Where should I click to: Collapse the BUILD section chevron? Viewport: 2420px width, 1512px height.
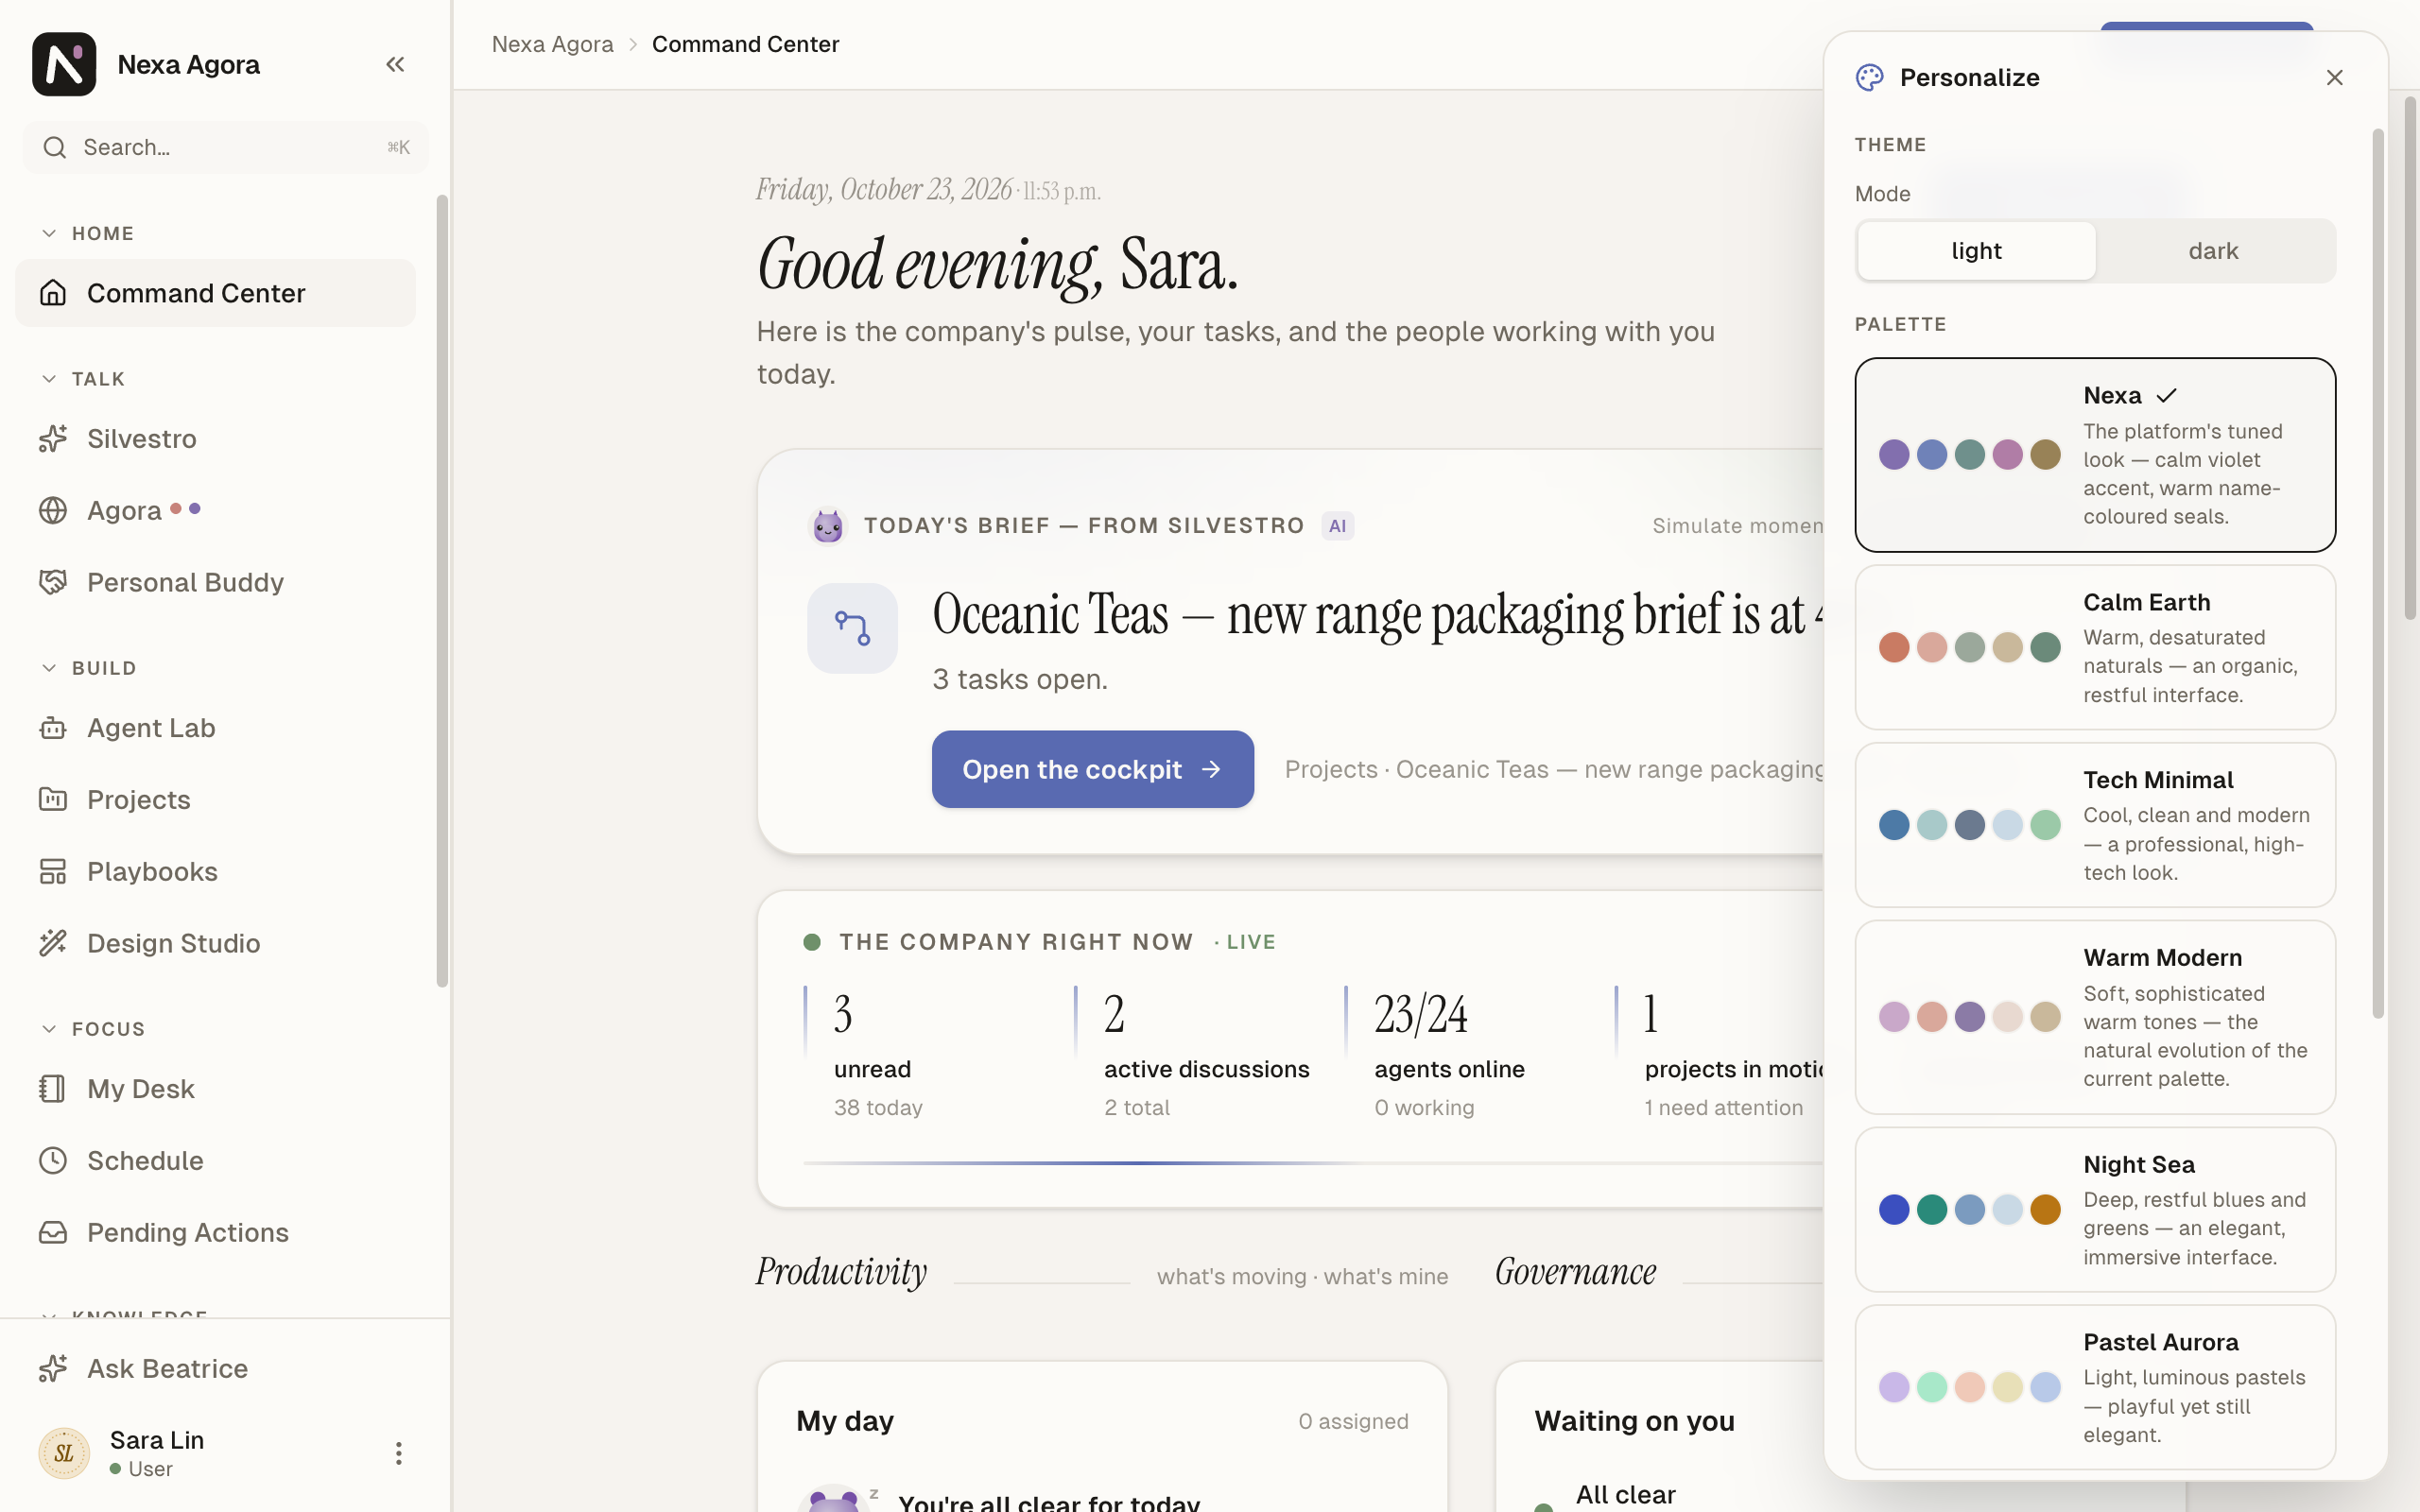49,668
